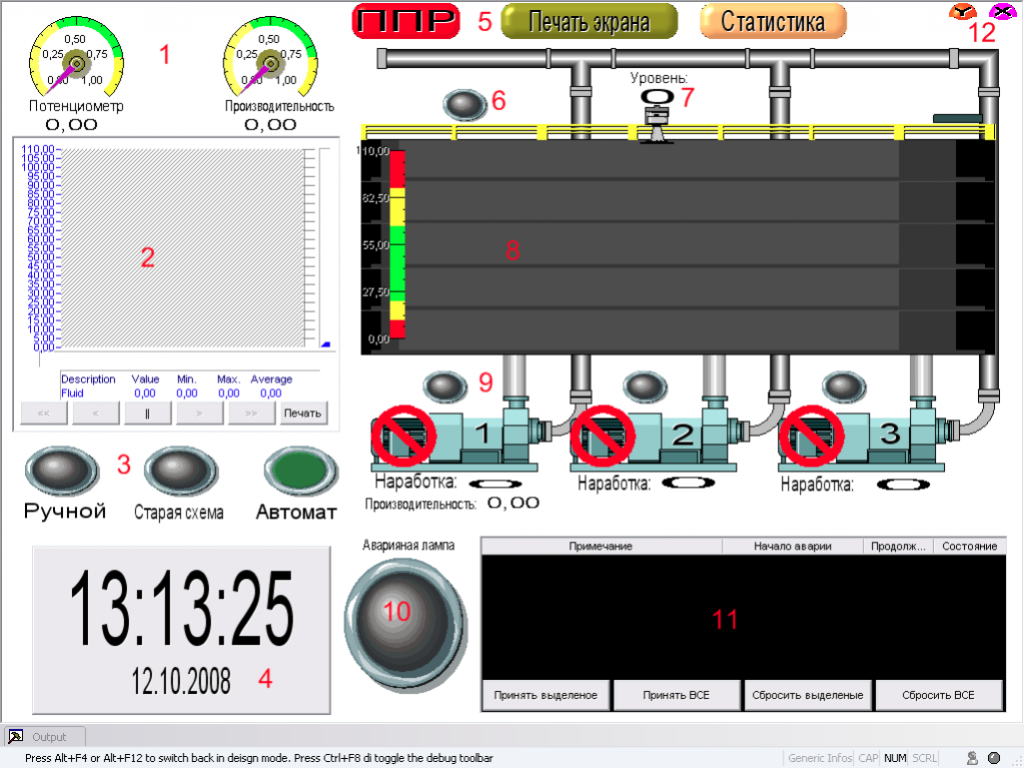Screen dimensions: 1024x768
Task: Click the Начало аварии column header
Action: [x=792, y=546]
